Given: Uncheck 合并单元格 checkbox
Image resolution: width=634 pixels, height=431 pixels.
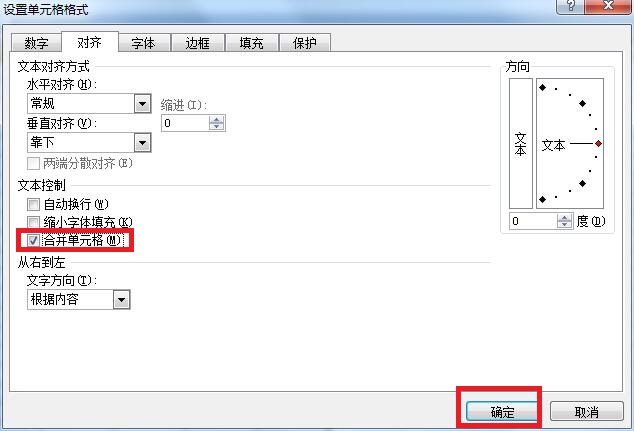Looking at the screenshot, I should click(x=34, y=241).
